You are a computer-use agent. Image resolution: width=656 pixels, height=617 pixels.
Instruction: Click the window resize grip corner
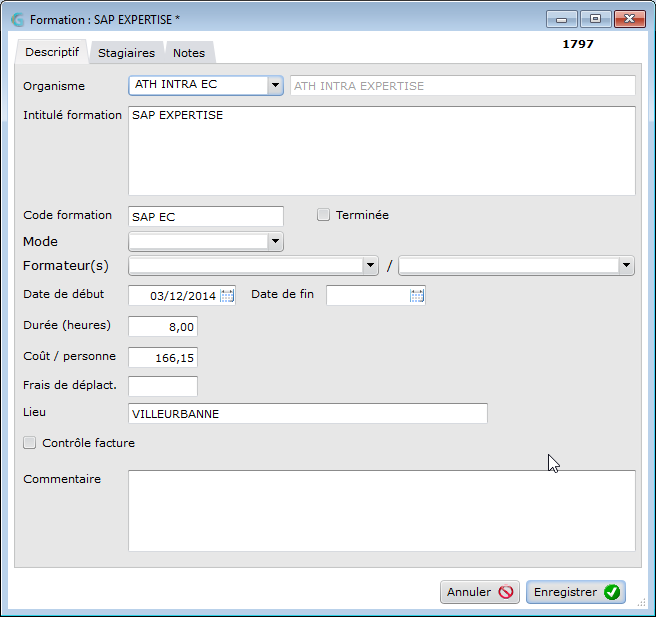click(x=641, y=603)
